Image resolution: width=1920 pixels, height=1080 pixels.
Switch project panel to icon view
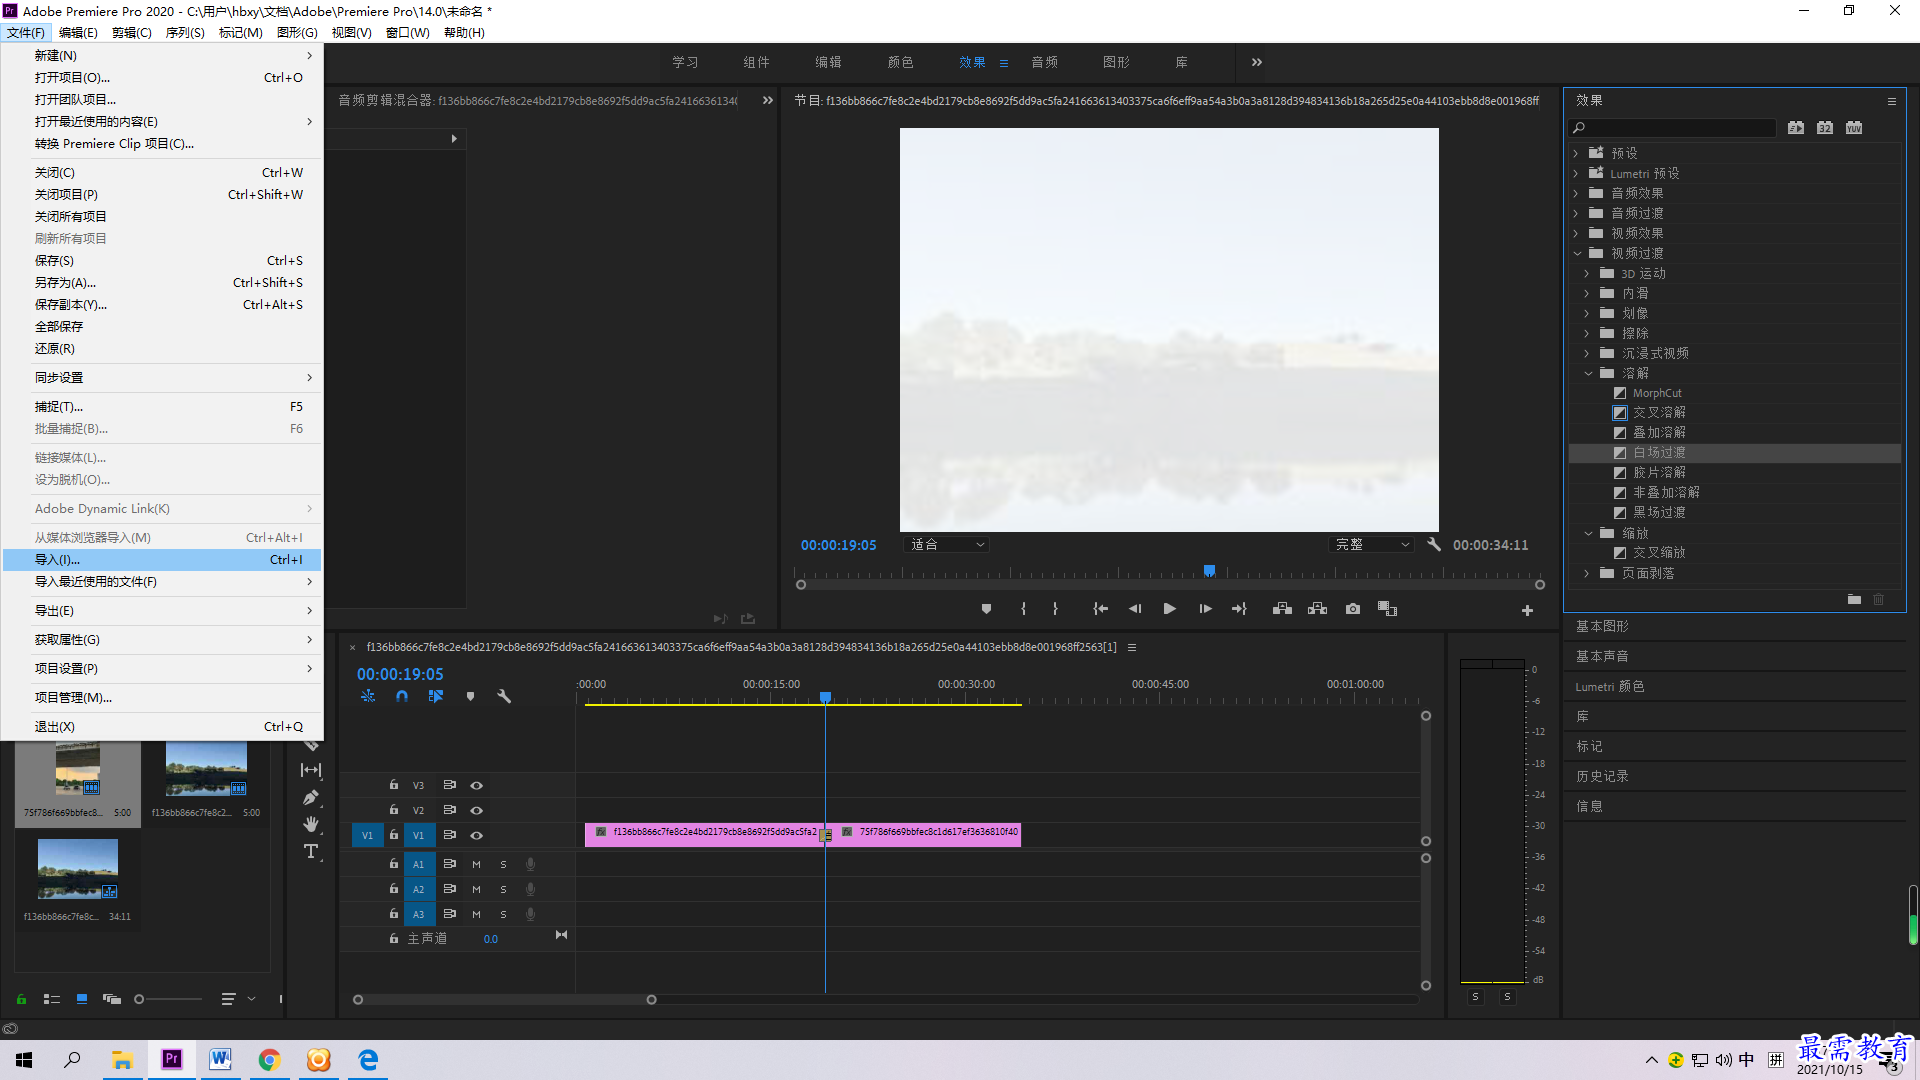point(82,999)
